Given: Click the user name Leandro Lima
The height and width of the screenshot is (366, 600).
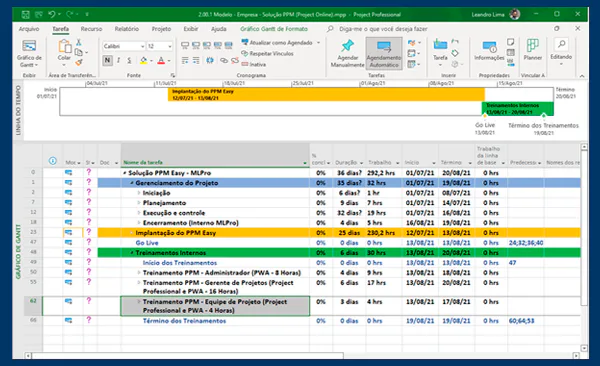Looking at the screenshot, I should (x=488, y=15).
